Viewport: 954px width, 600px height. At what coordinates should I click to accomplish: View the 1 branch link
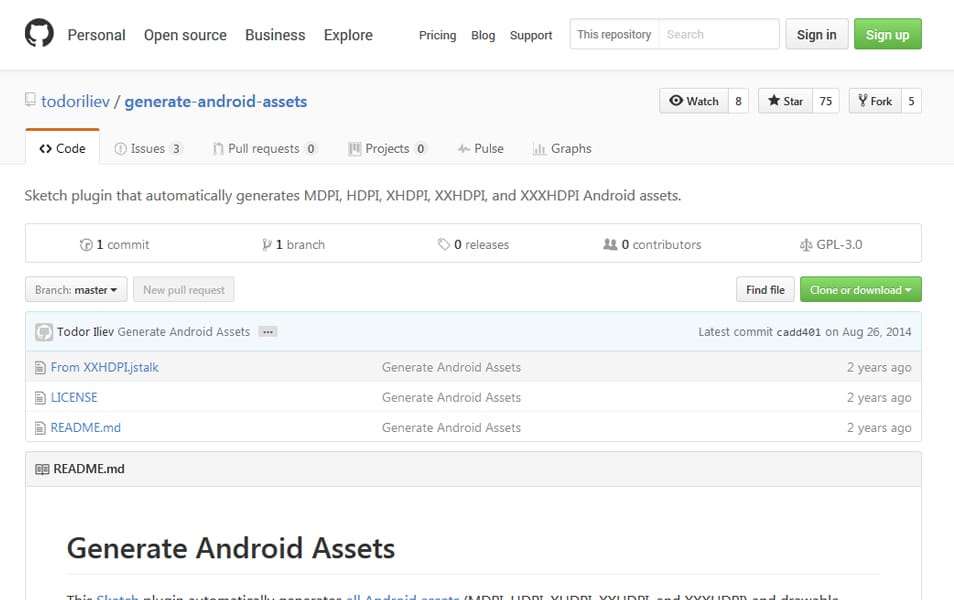[293, 245]
